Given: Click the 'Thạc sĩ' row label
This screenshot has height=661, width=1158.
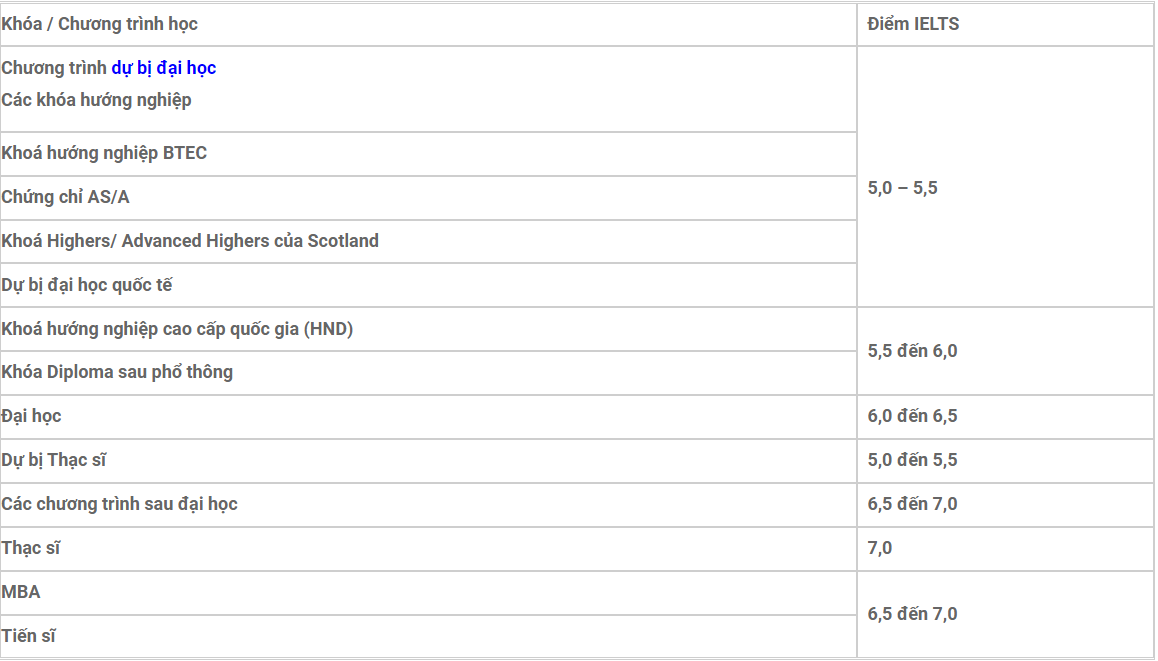Looking at the screenshot, I should coord(31,548).
